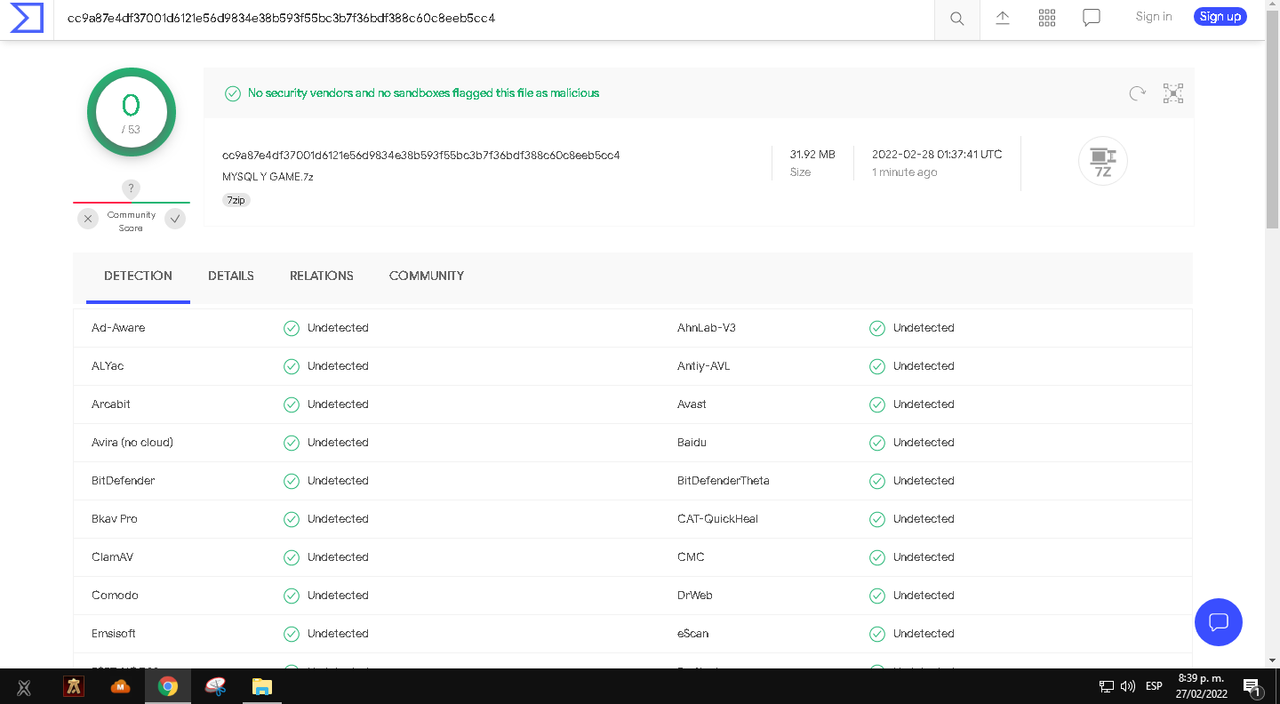Image resolution: width=1280 pixels, height=704 pixels.
Task: Click the ALYac vendor name
Action: coord(108,366)
